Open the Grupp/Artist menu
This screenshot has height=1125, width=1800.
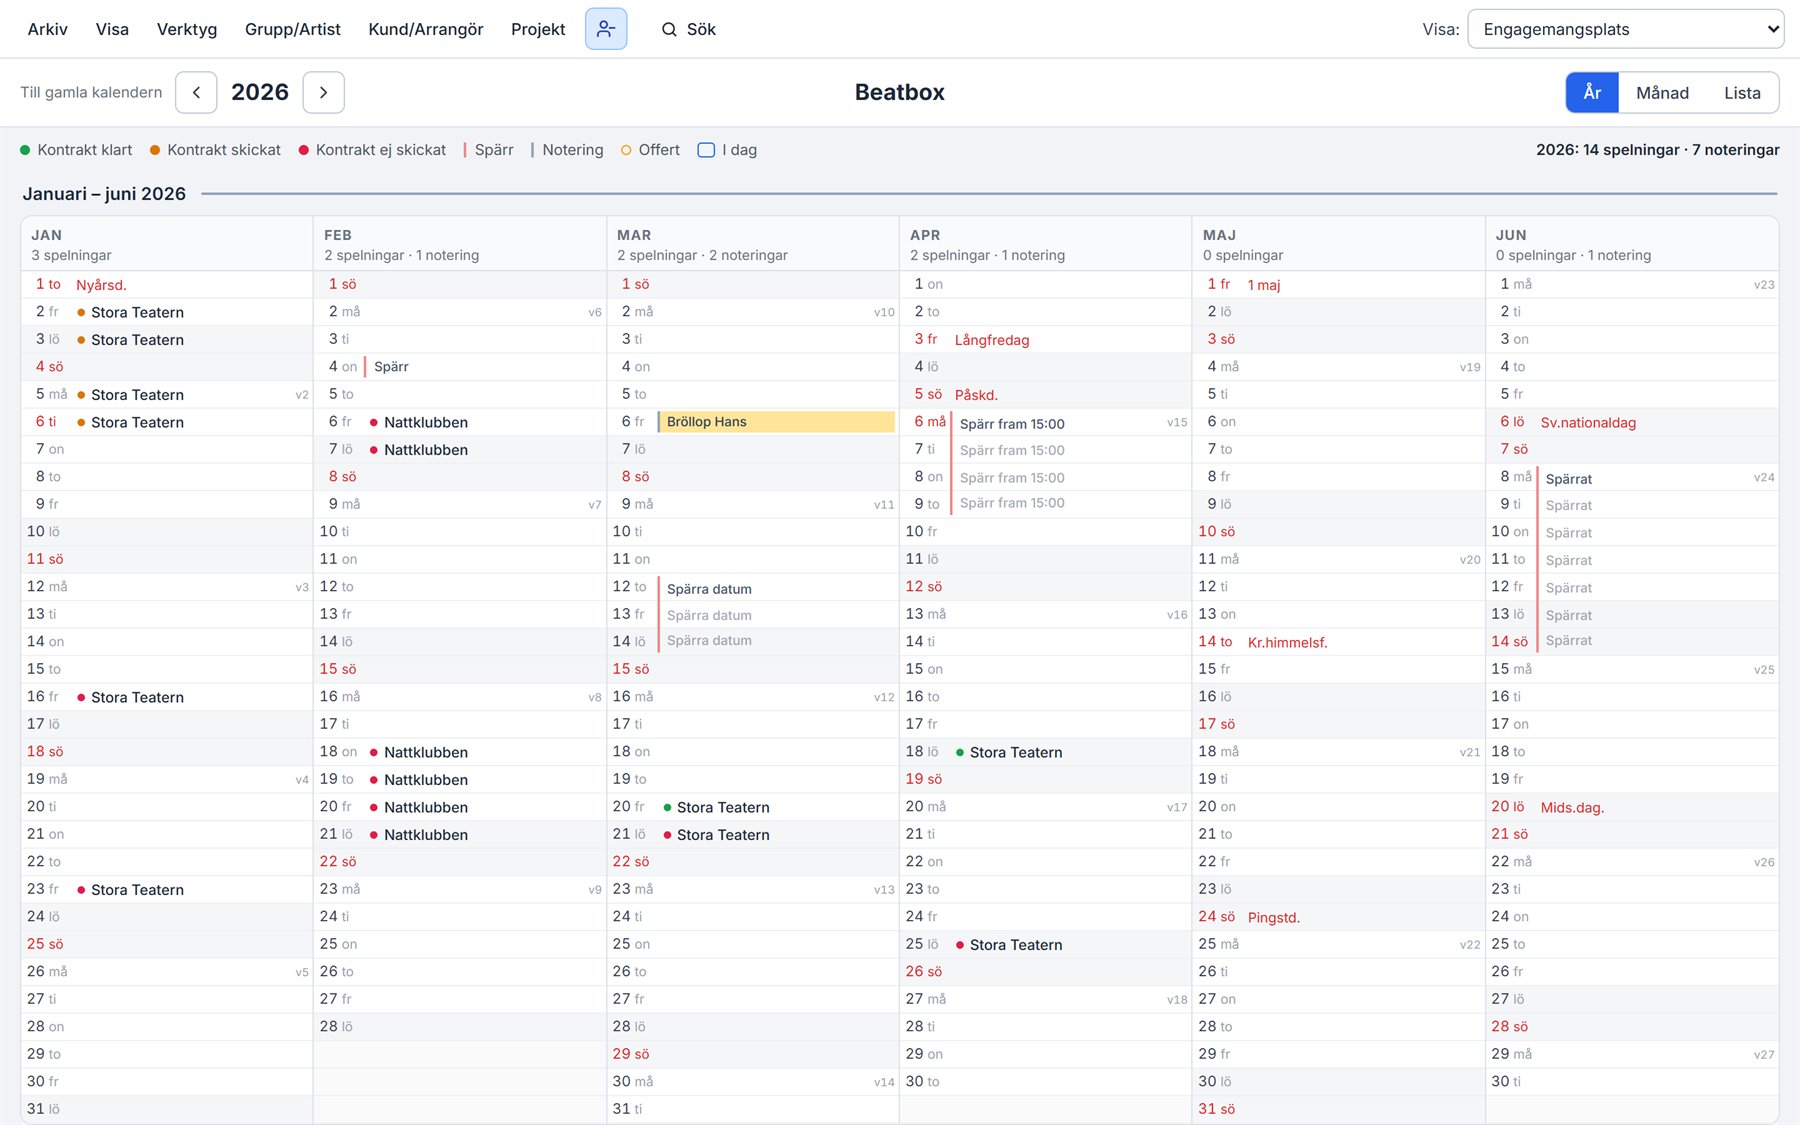tap(293, 29)
